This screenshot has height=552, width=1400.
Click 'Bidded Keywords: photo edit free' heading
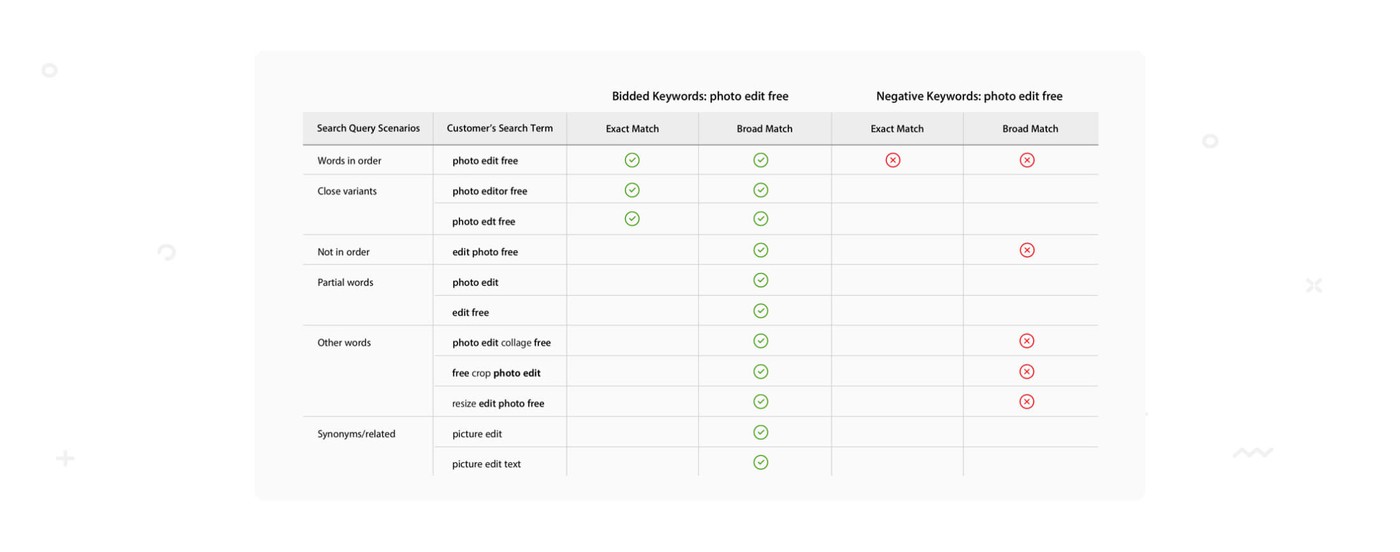point(700,97)
